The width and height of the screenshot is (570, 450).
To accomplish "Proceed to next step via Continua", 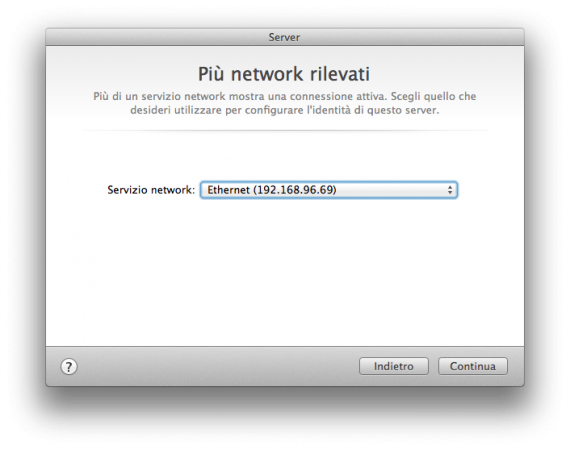I will coord(473,366).
